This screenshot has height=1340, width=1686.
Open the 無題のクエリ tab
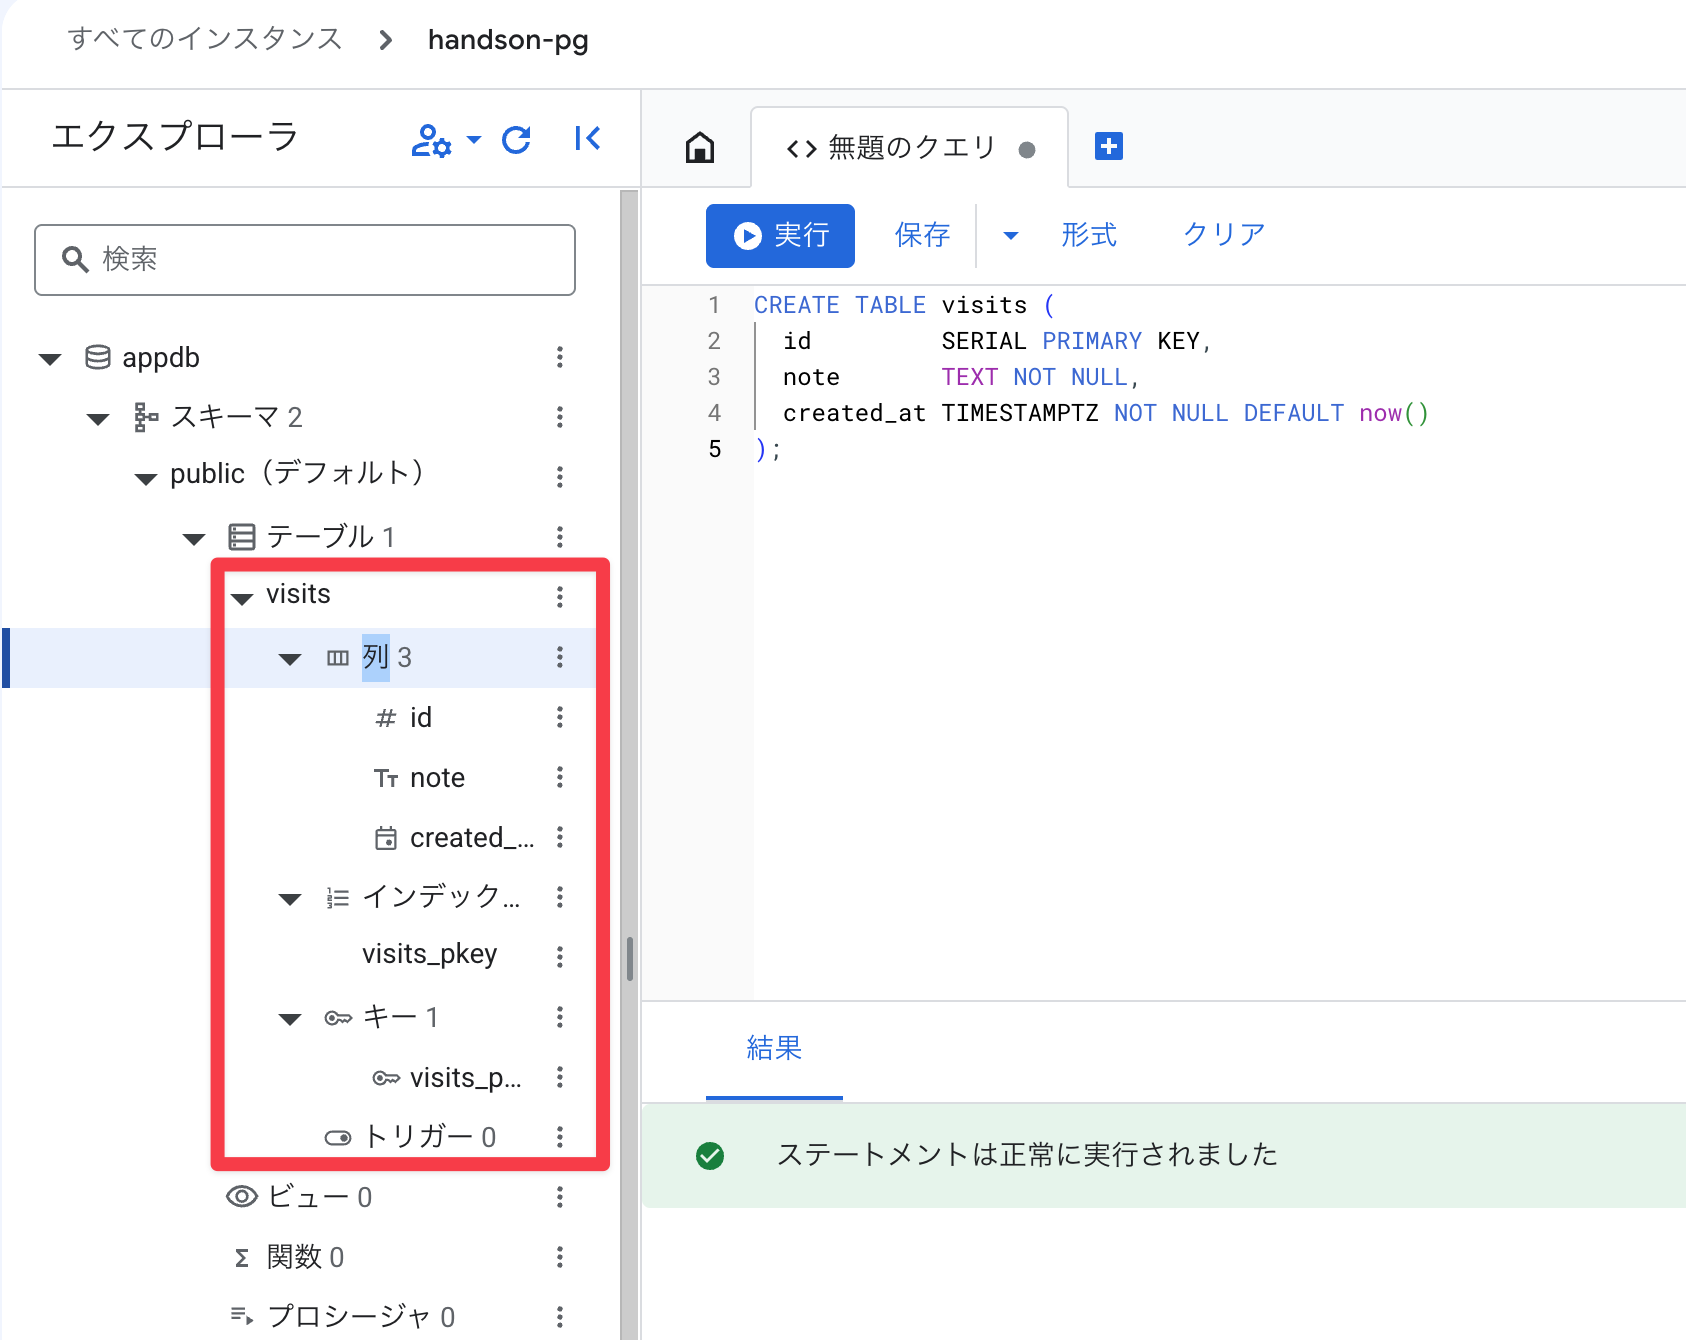(x=909, y=148)
